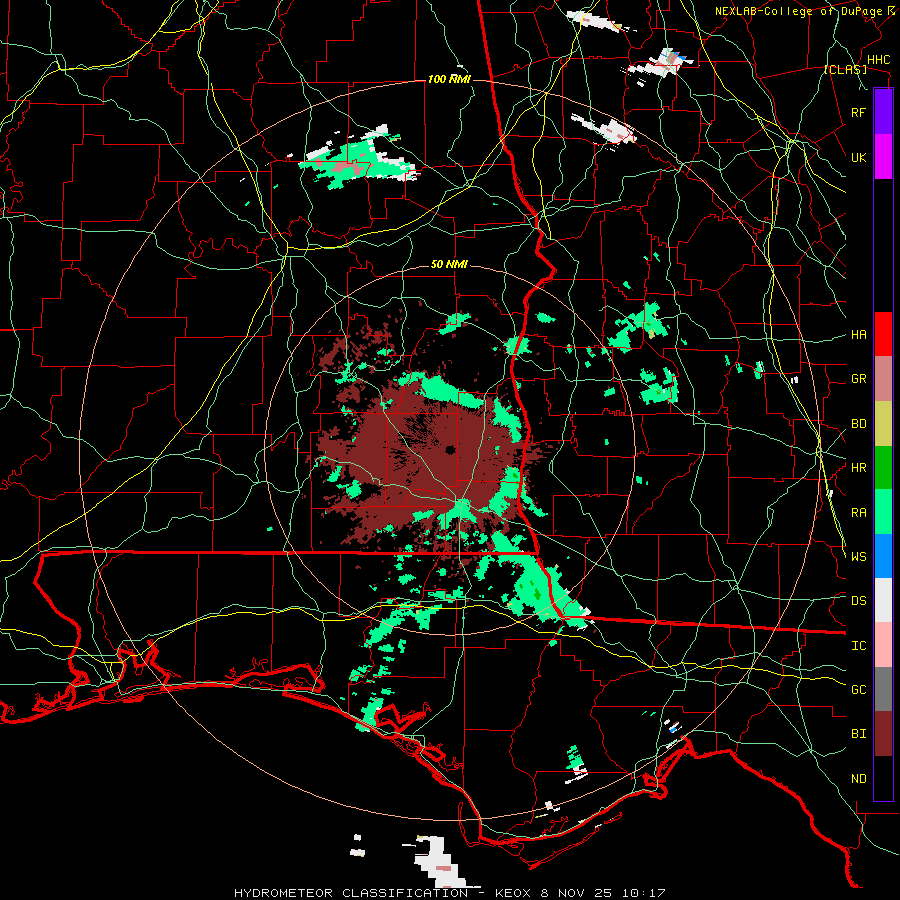The width and height of the screenshot is (900, 900).
Task: Click the WS blue legend swatch
Action: (x=883, y=556)
